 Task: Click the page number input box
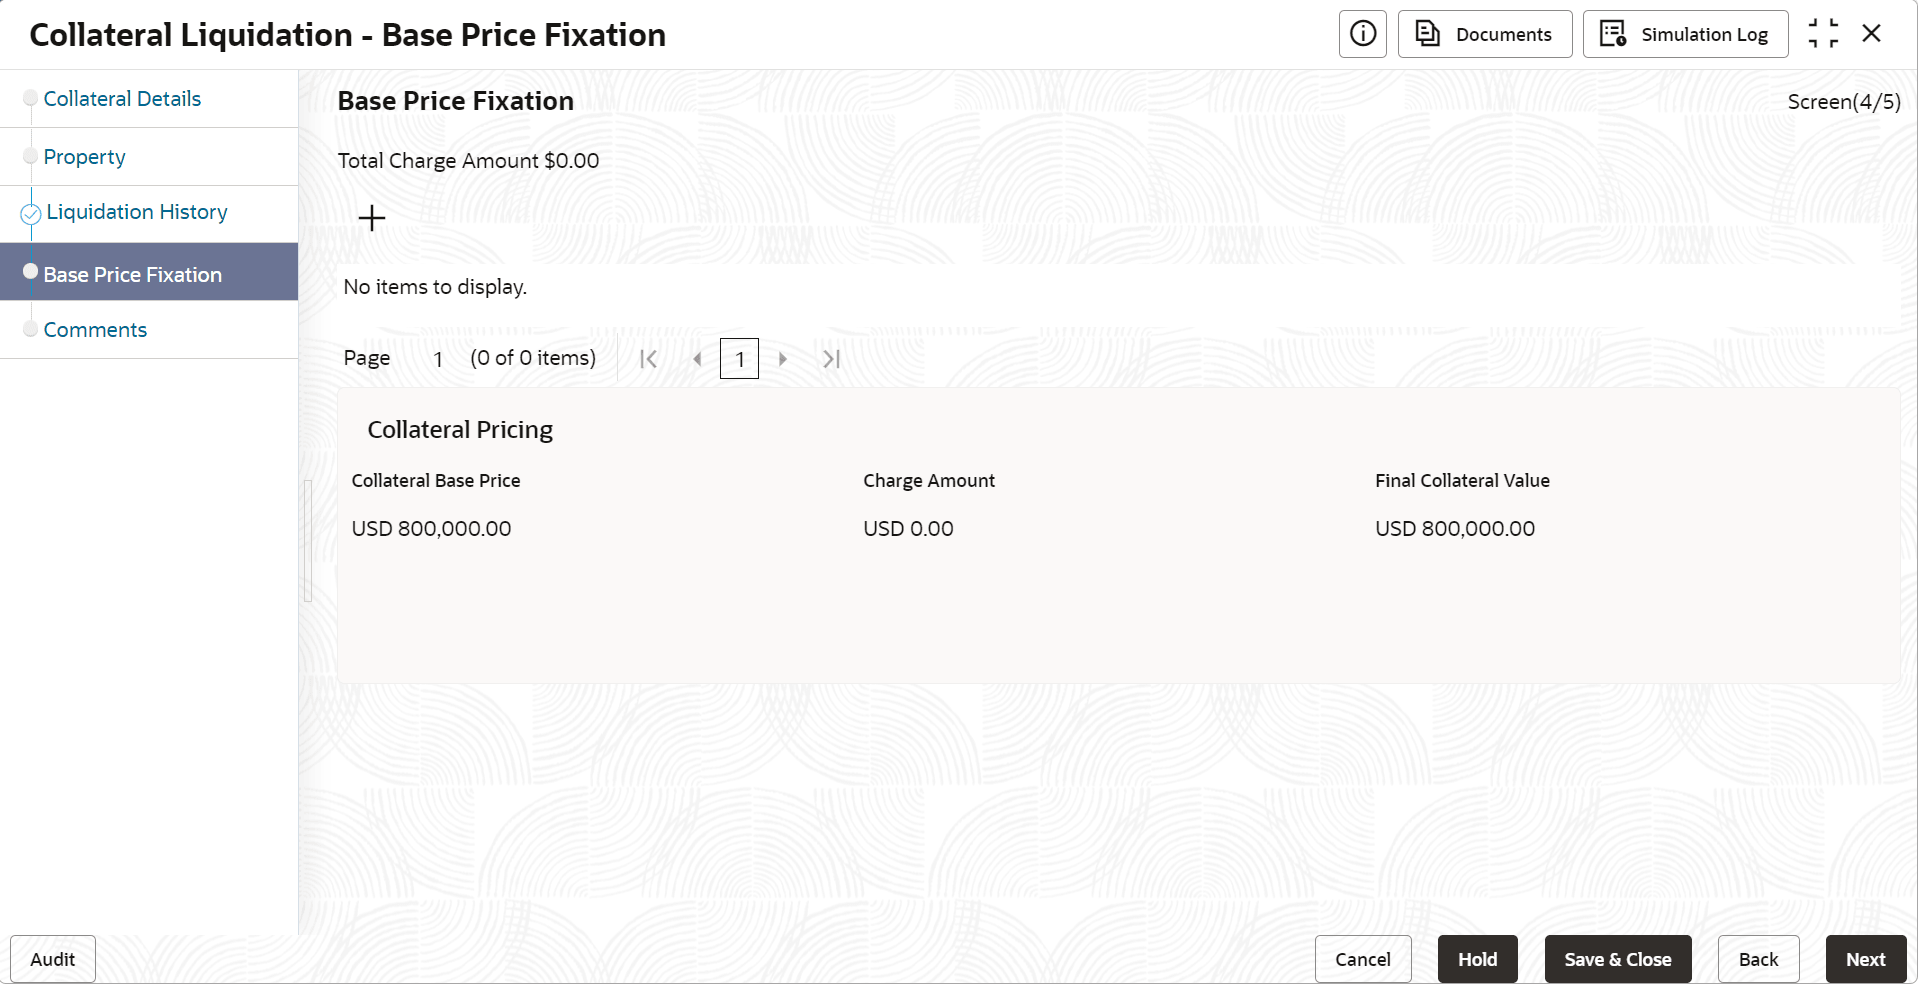[739, 359]
